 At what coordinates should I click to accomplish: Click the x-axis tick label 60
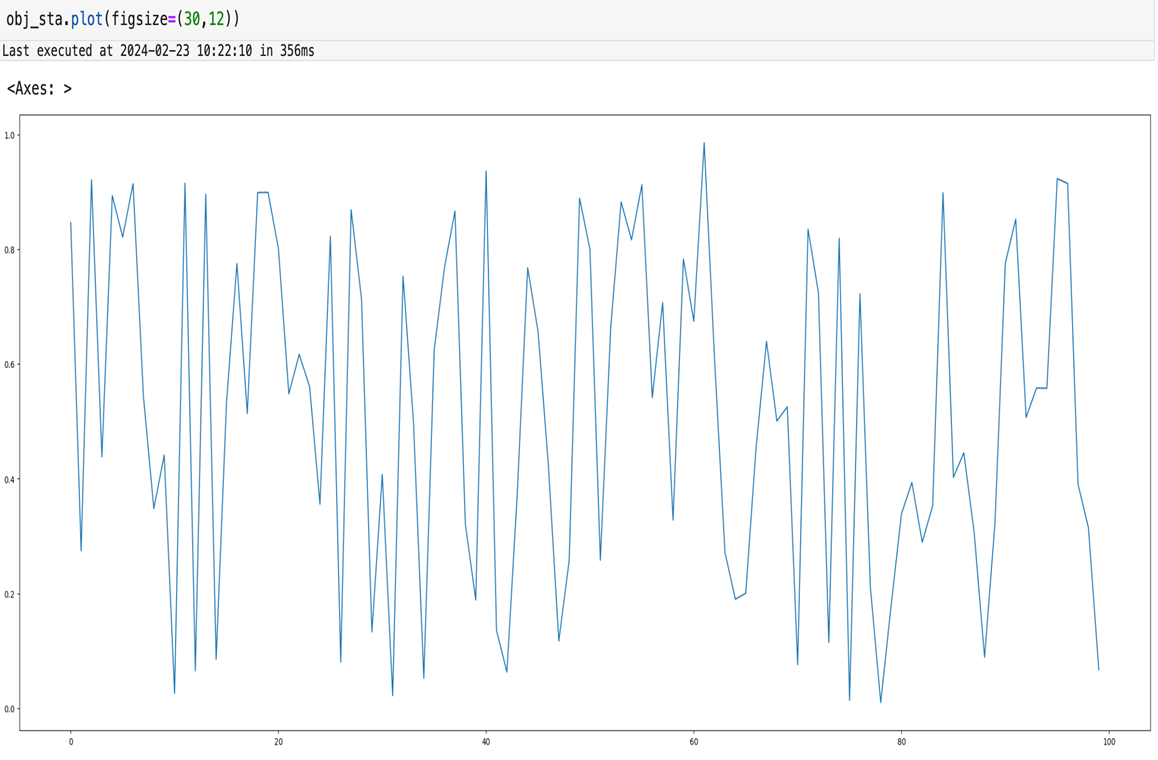click(x=693, y=742)
